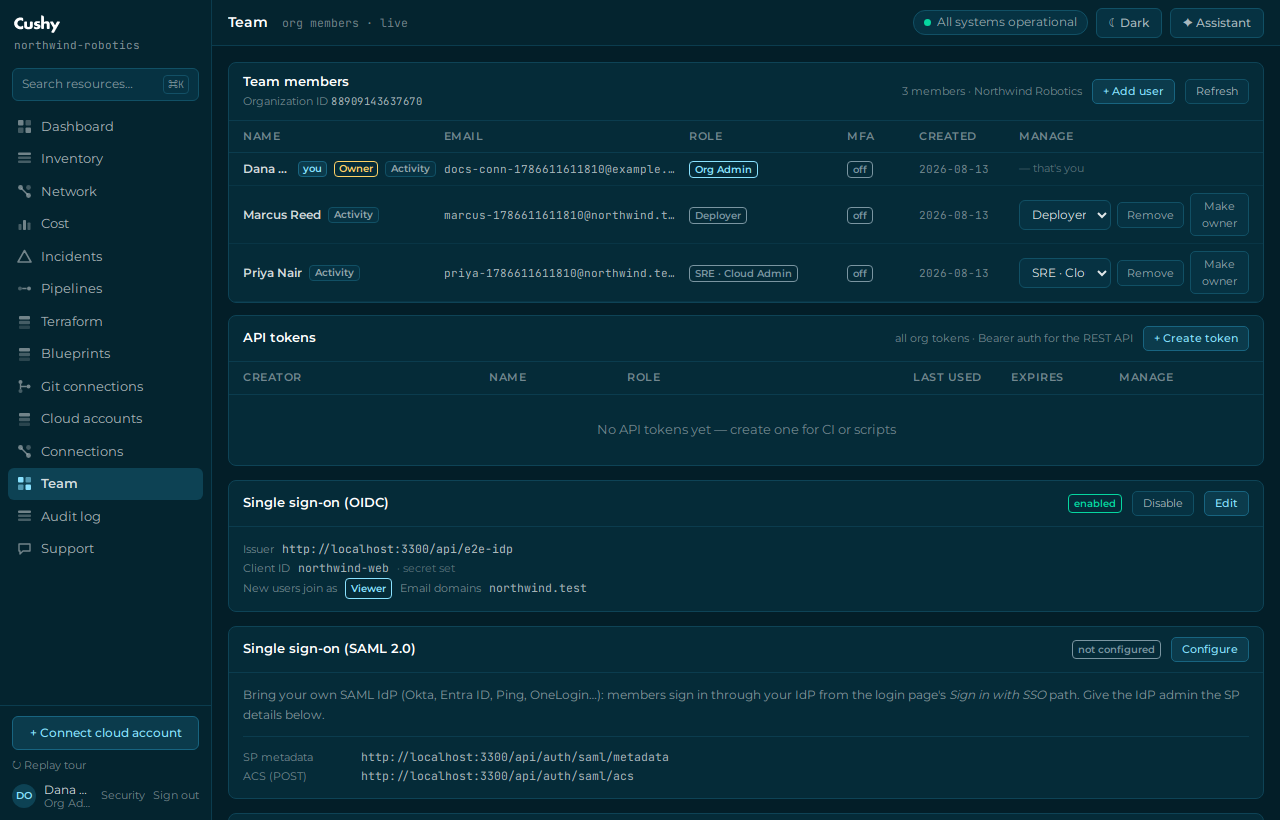1280x820 pixels.
Task: Click the Git connections branch icon
Action: point(24,386)
